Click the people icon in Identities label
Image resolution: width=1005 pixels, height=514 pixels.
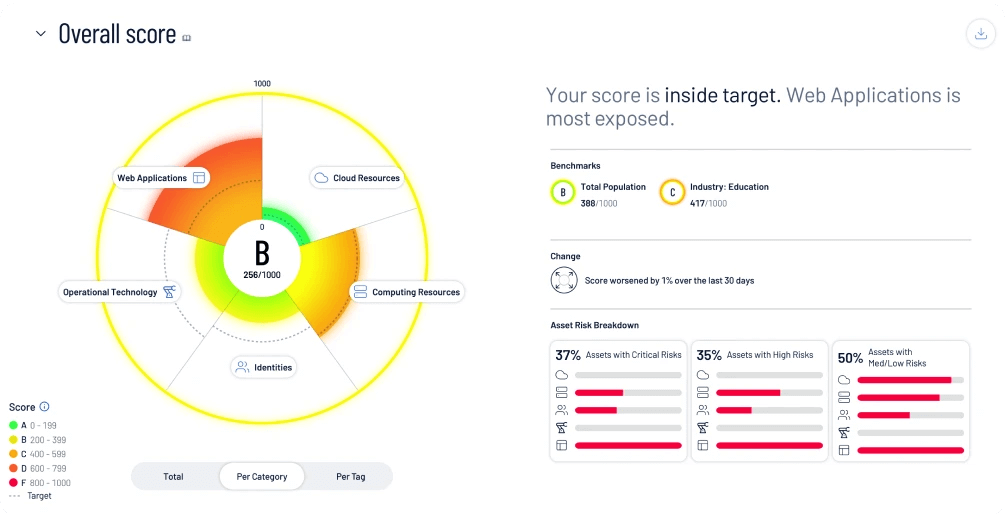[x=242, y=367]
